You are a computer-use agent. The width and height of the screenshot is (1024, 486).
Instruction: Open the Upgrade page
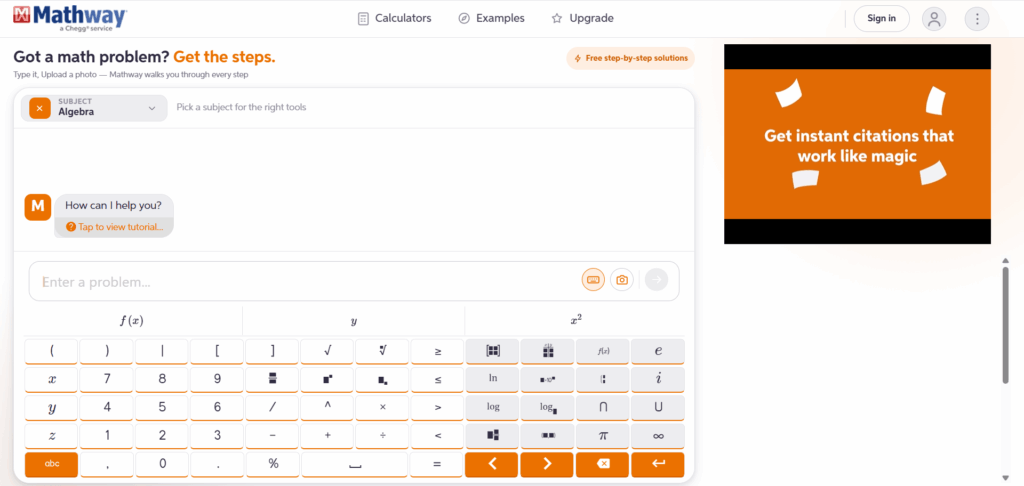(583, 18)
